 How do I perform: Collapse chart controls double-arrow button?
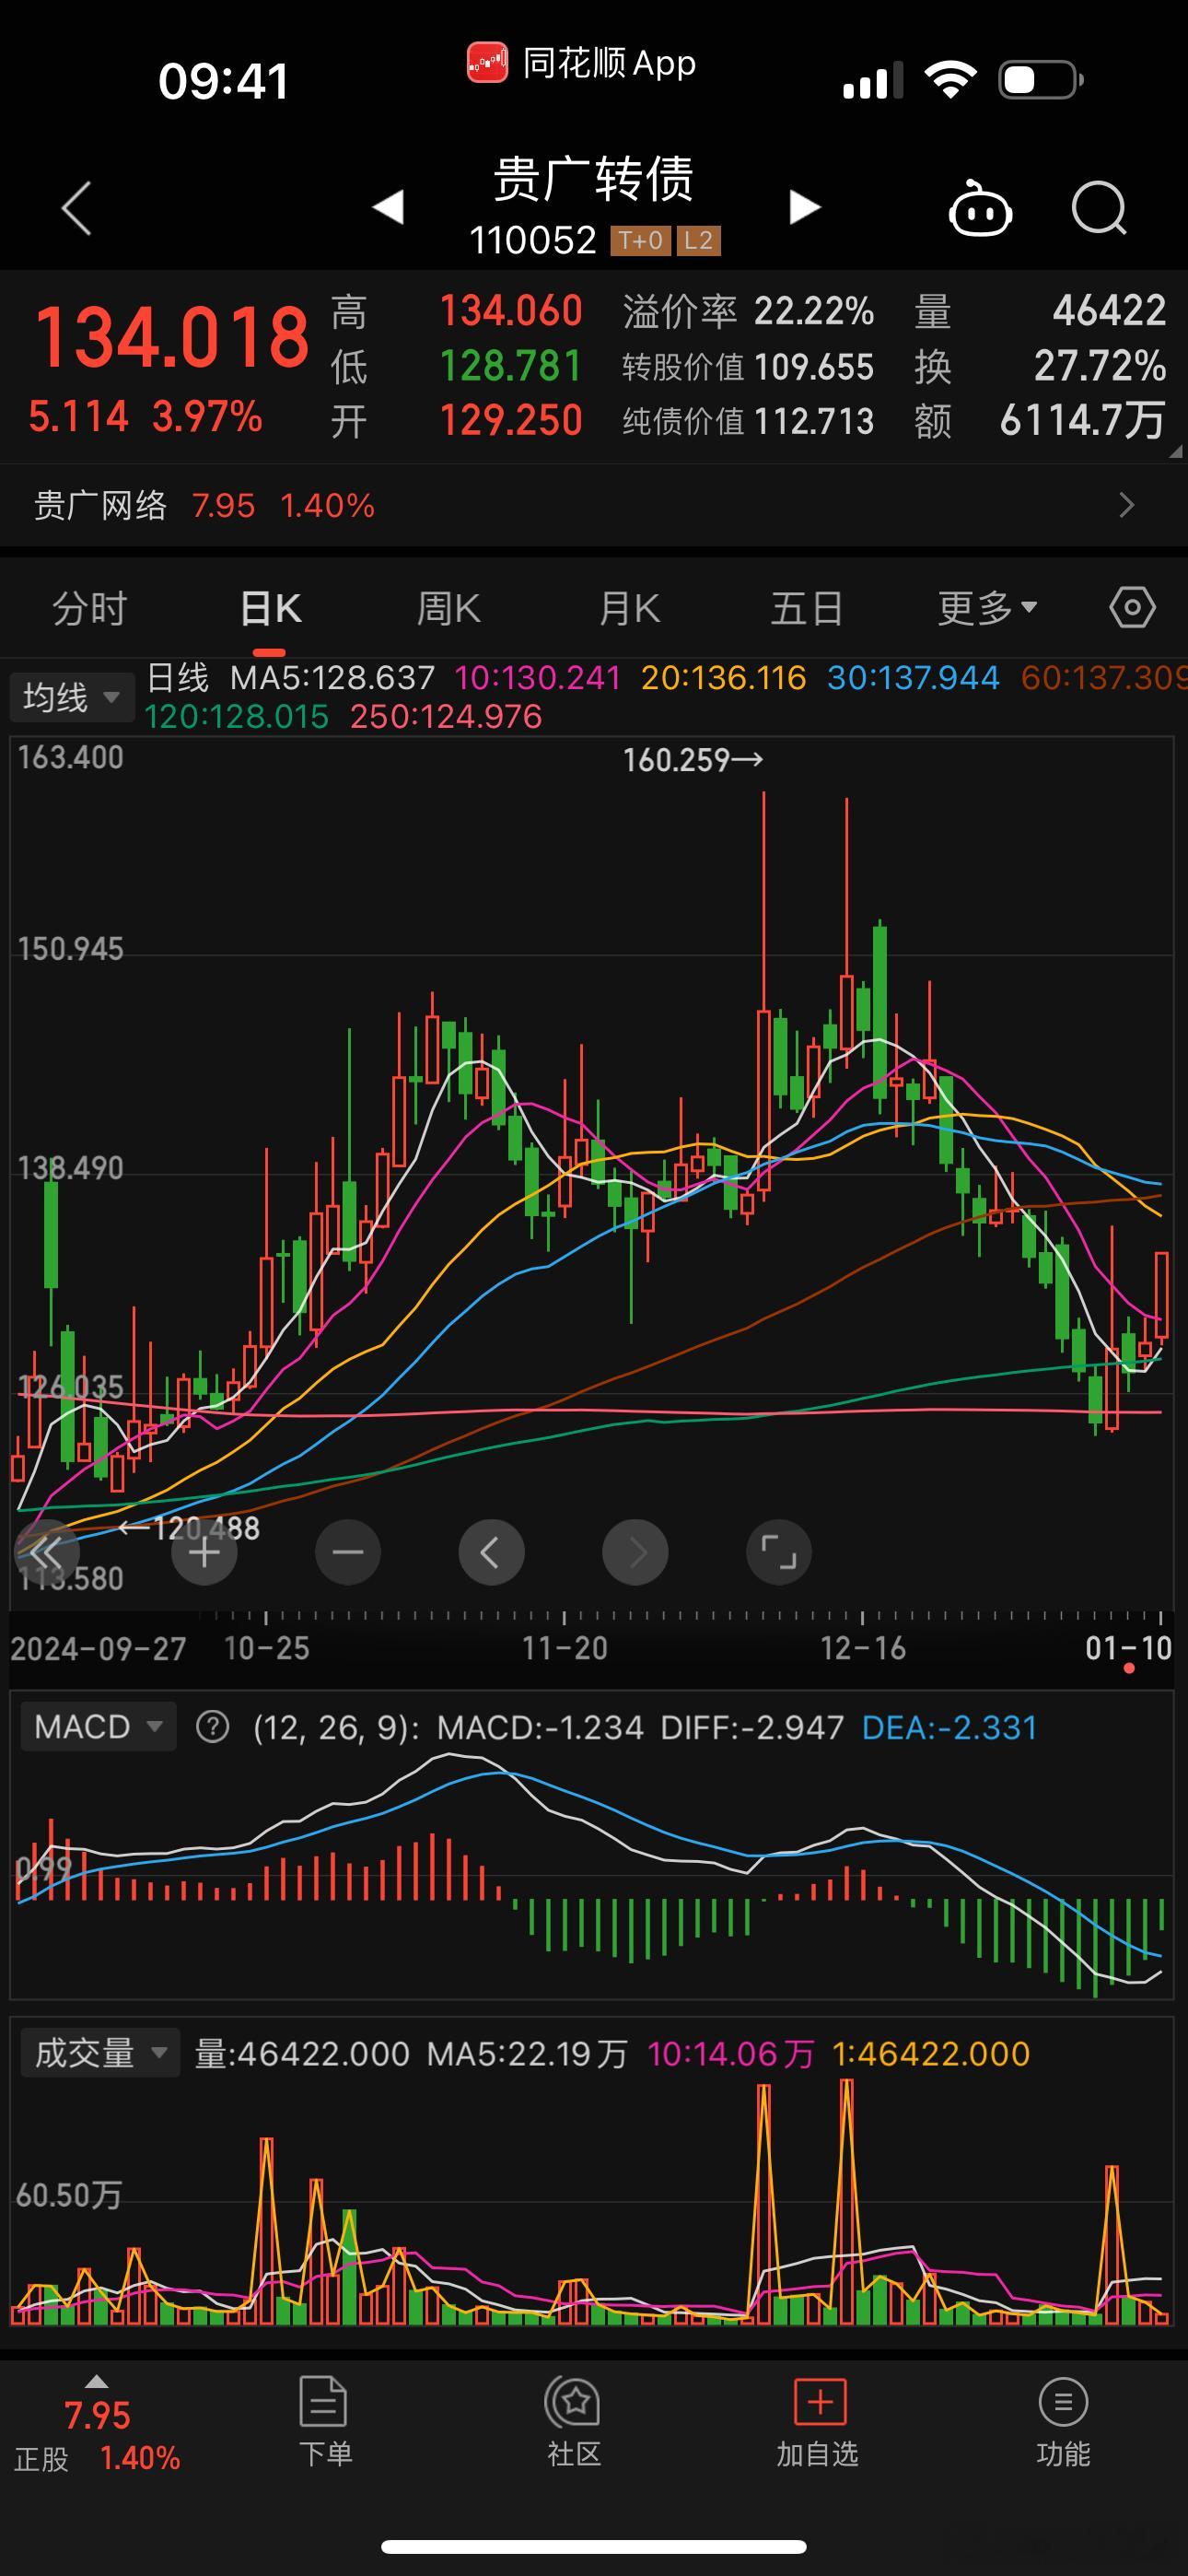(46, 1553)
